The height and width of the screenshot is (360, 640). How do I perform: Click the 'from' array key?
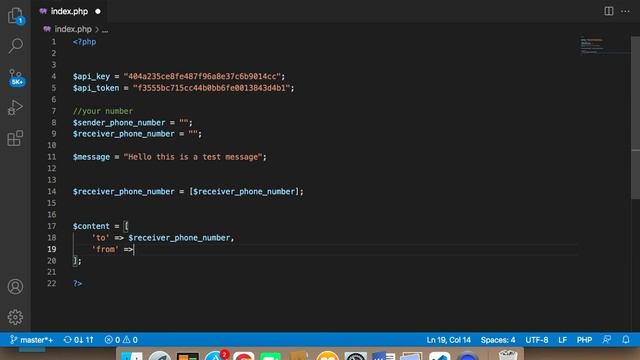click(105, 249)
